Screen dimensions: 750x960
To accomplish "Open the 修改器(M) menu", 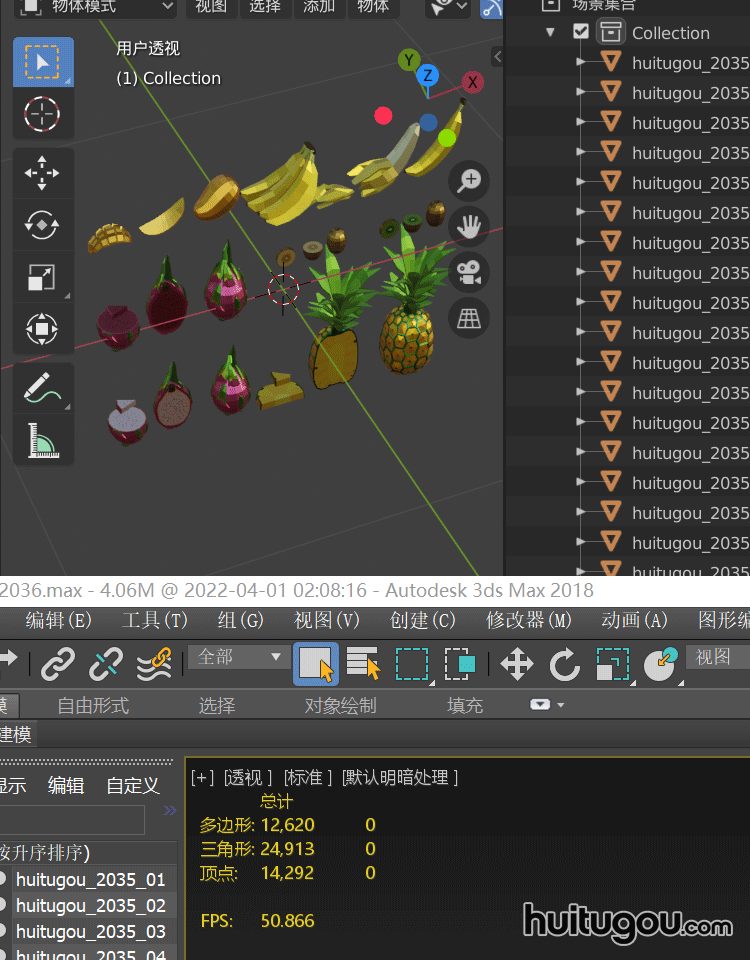I will point(529,620).
